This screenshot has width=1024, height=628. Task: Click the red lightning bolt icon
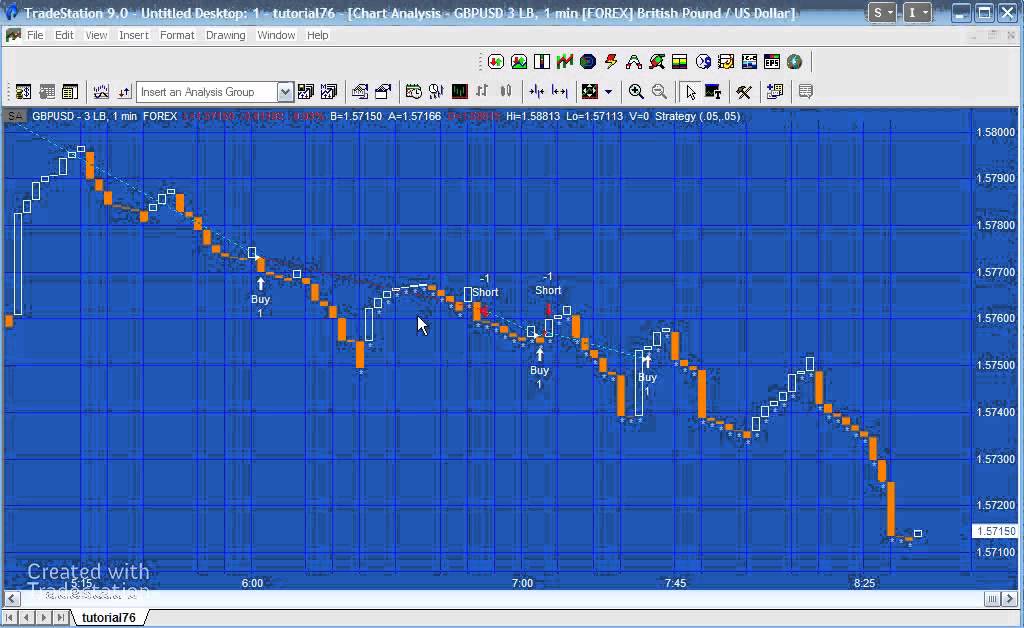[611, 62]
